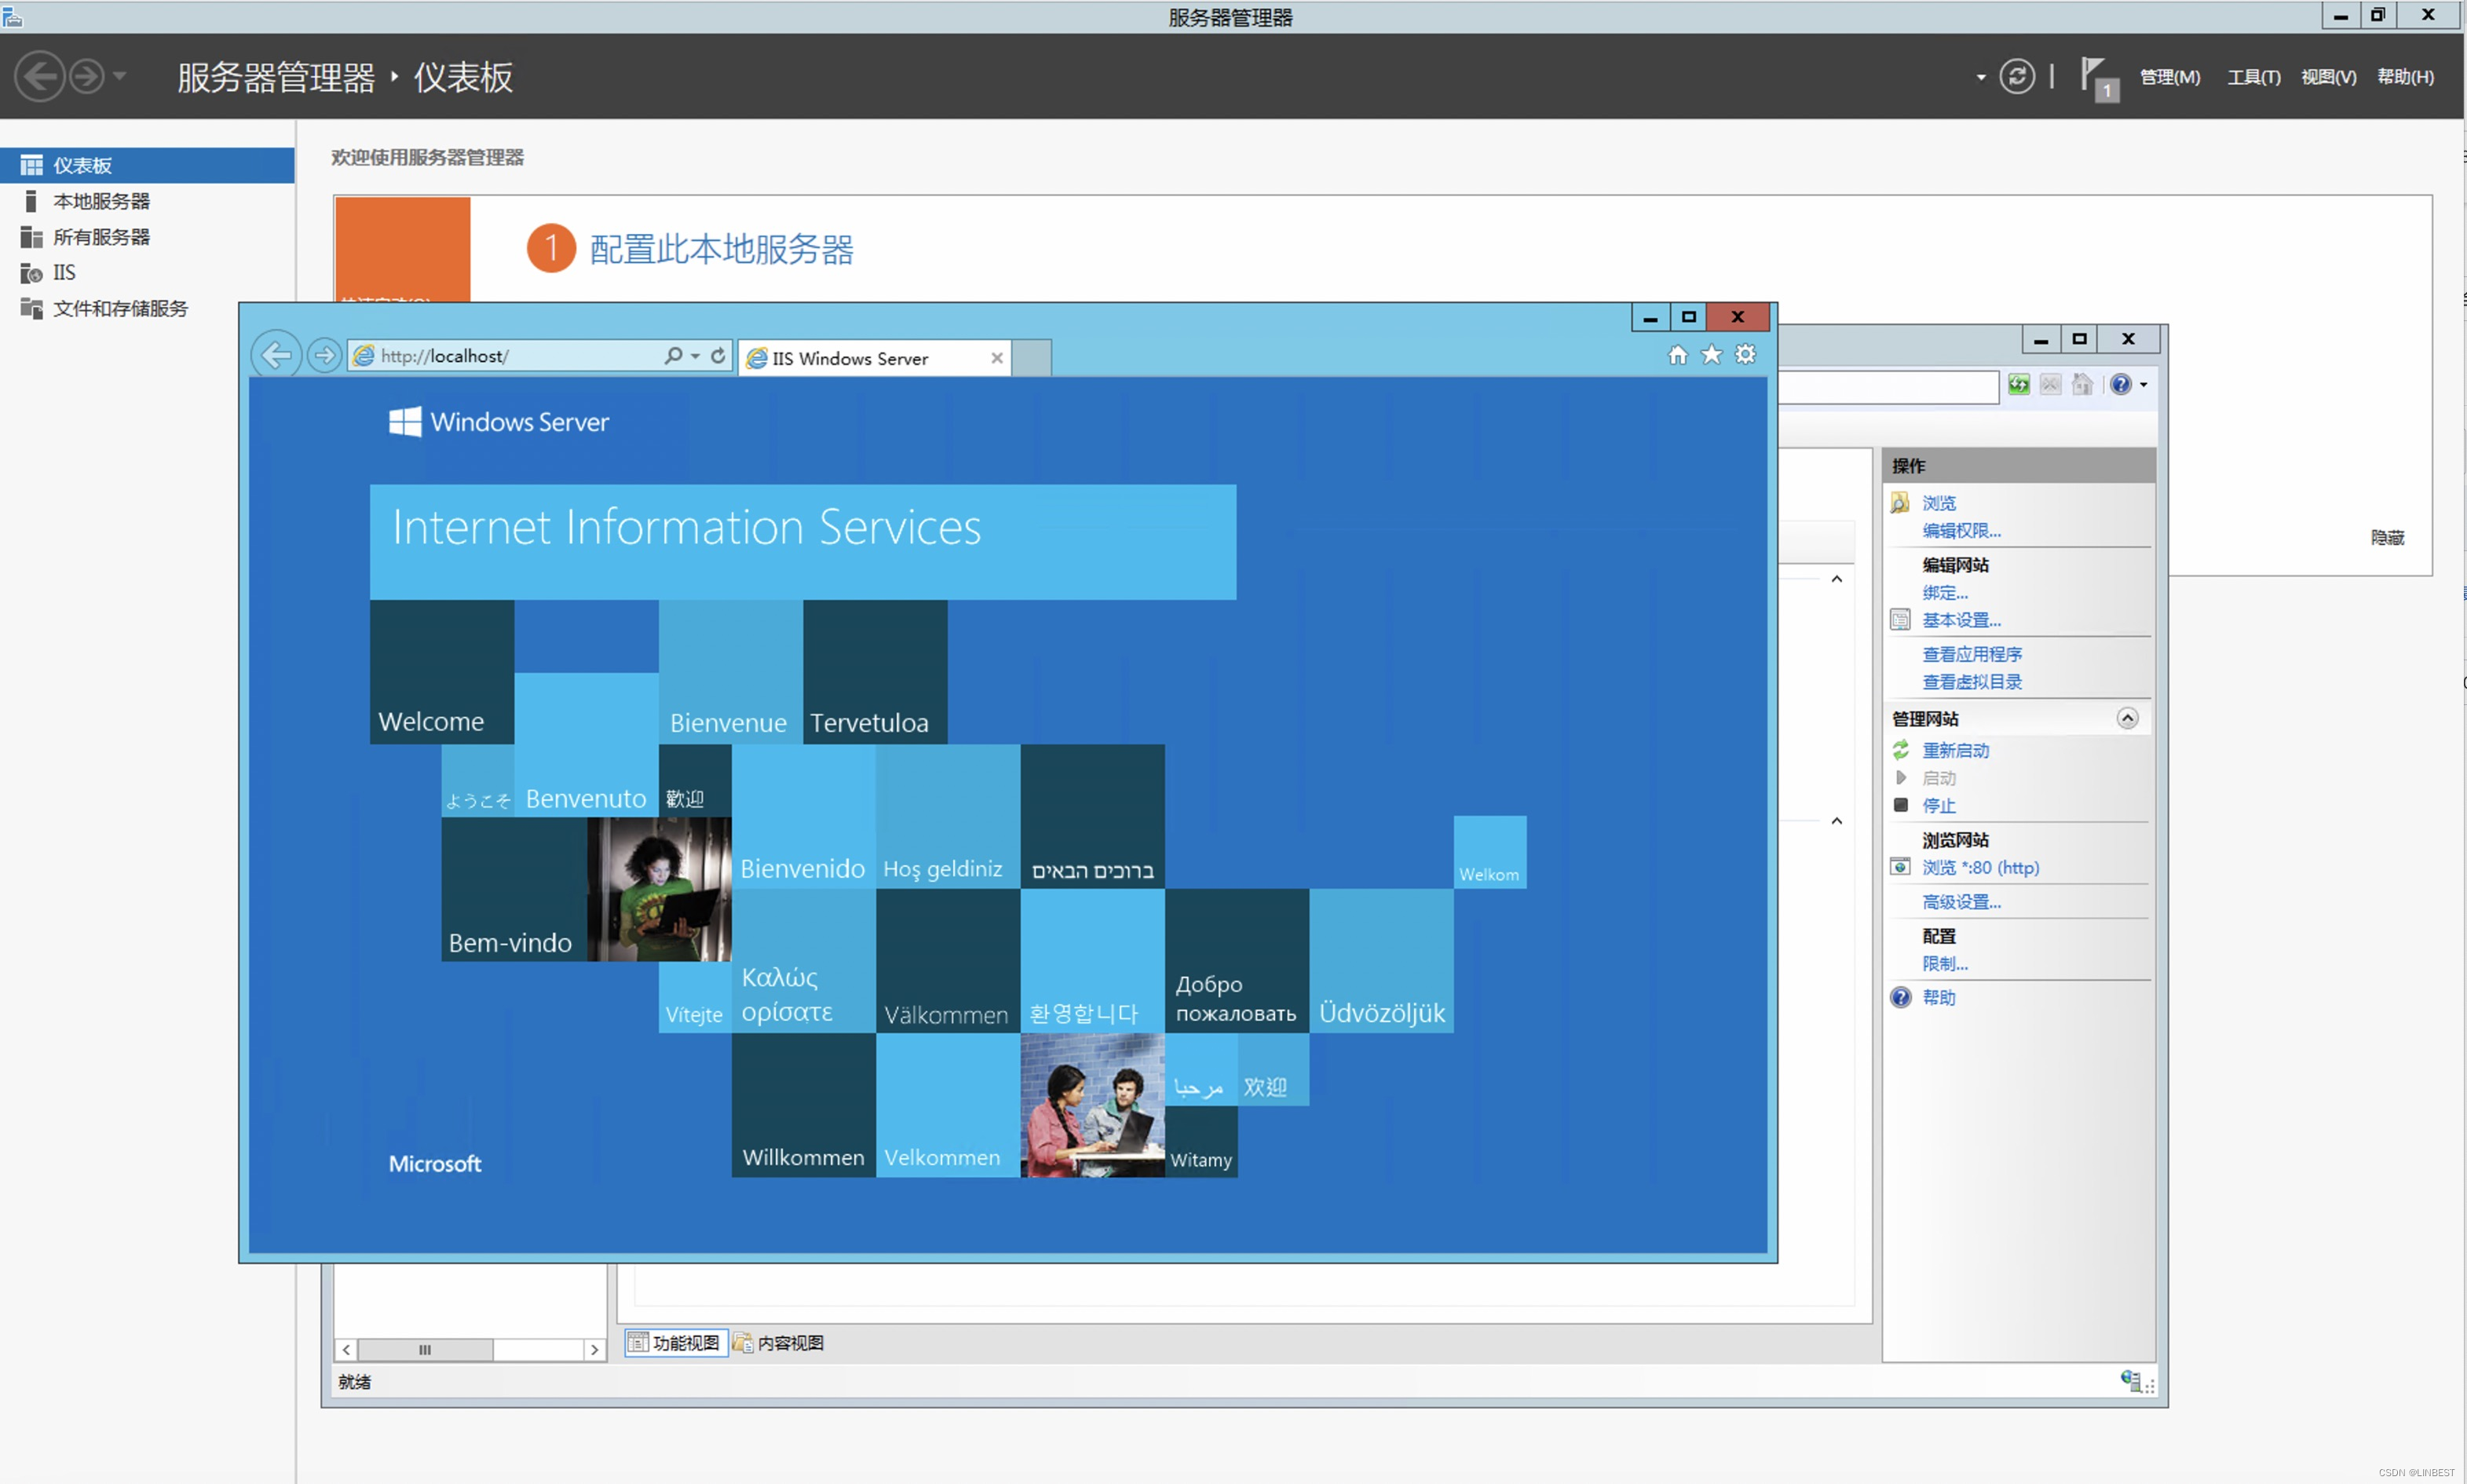Image resolution: width=2467 pixels, height=1484 pixels.
Task: Open a new browser tab
Action: [1031, 358]
